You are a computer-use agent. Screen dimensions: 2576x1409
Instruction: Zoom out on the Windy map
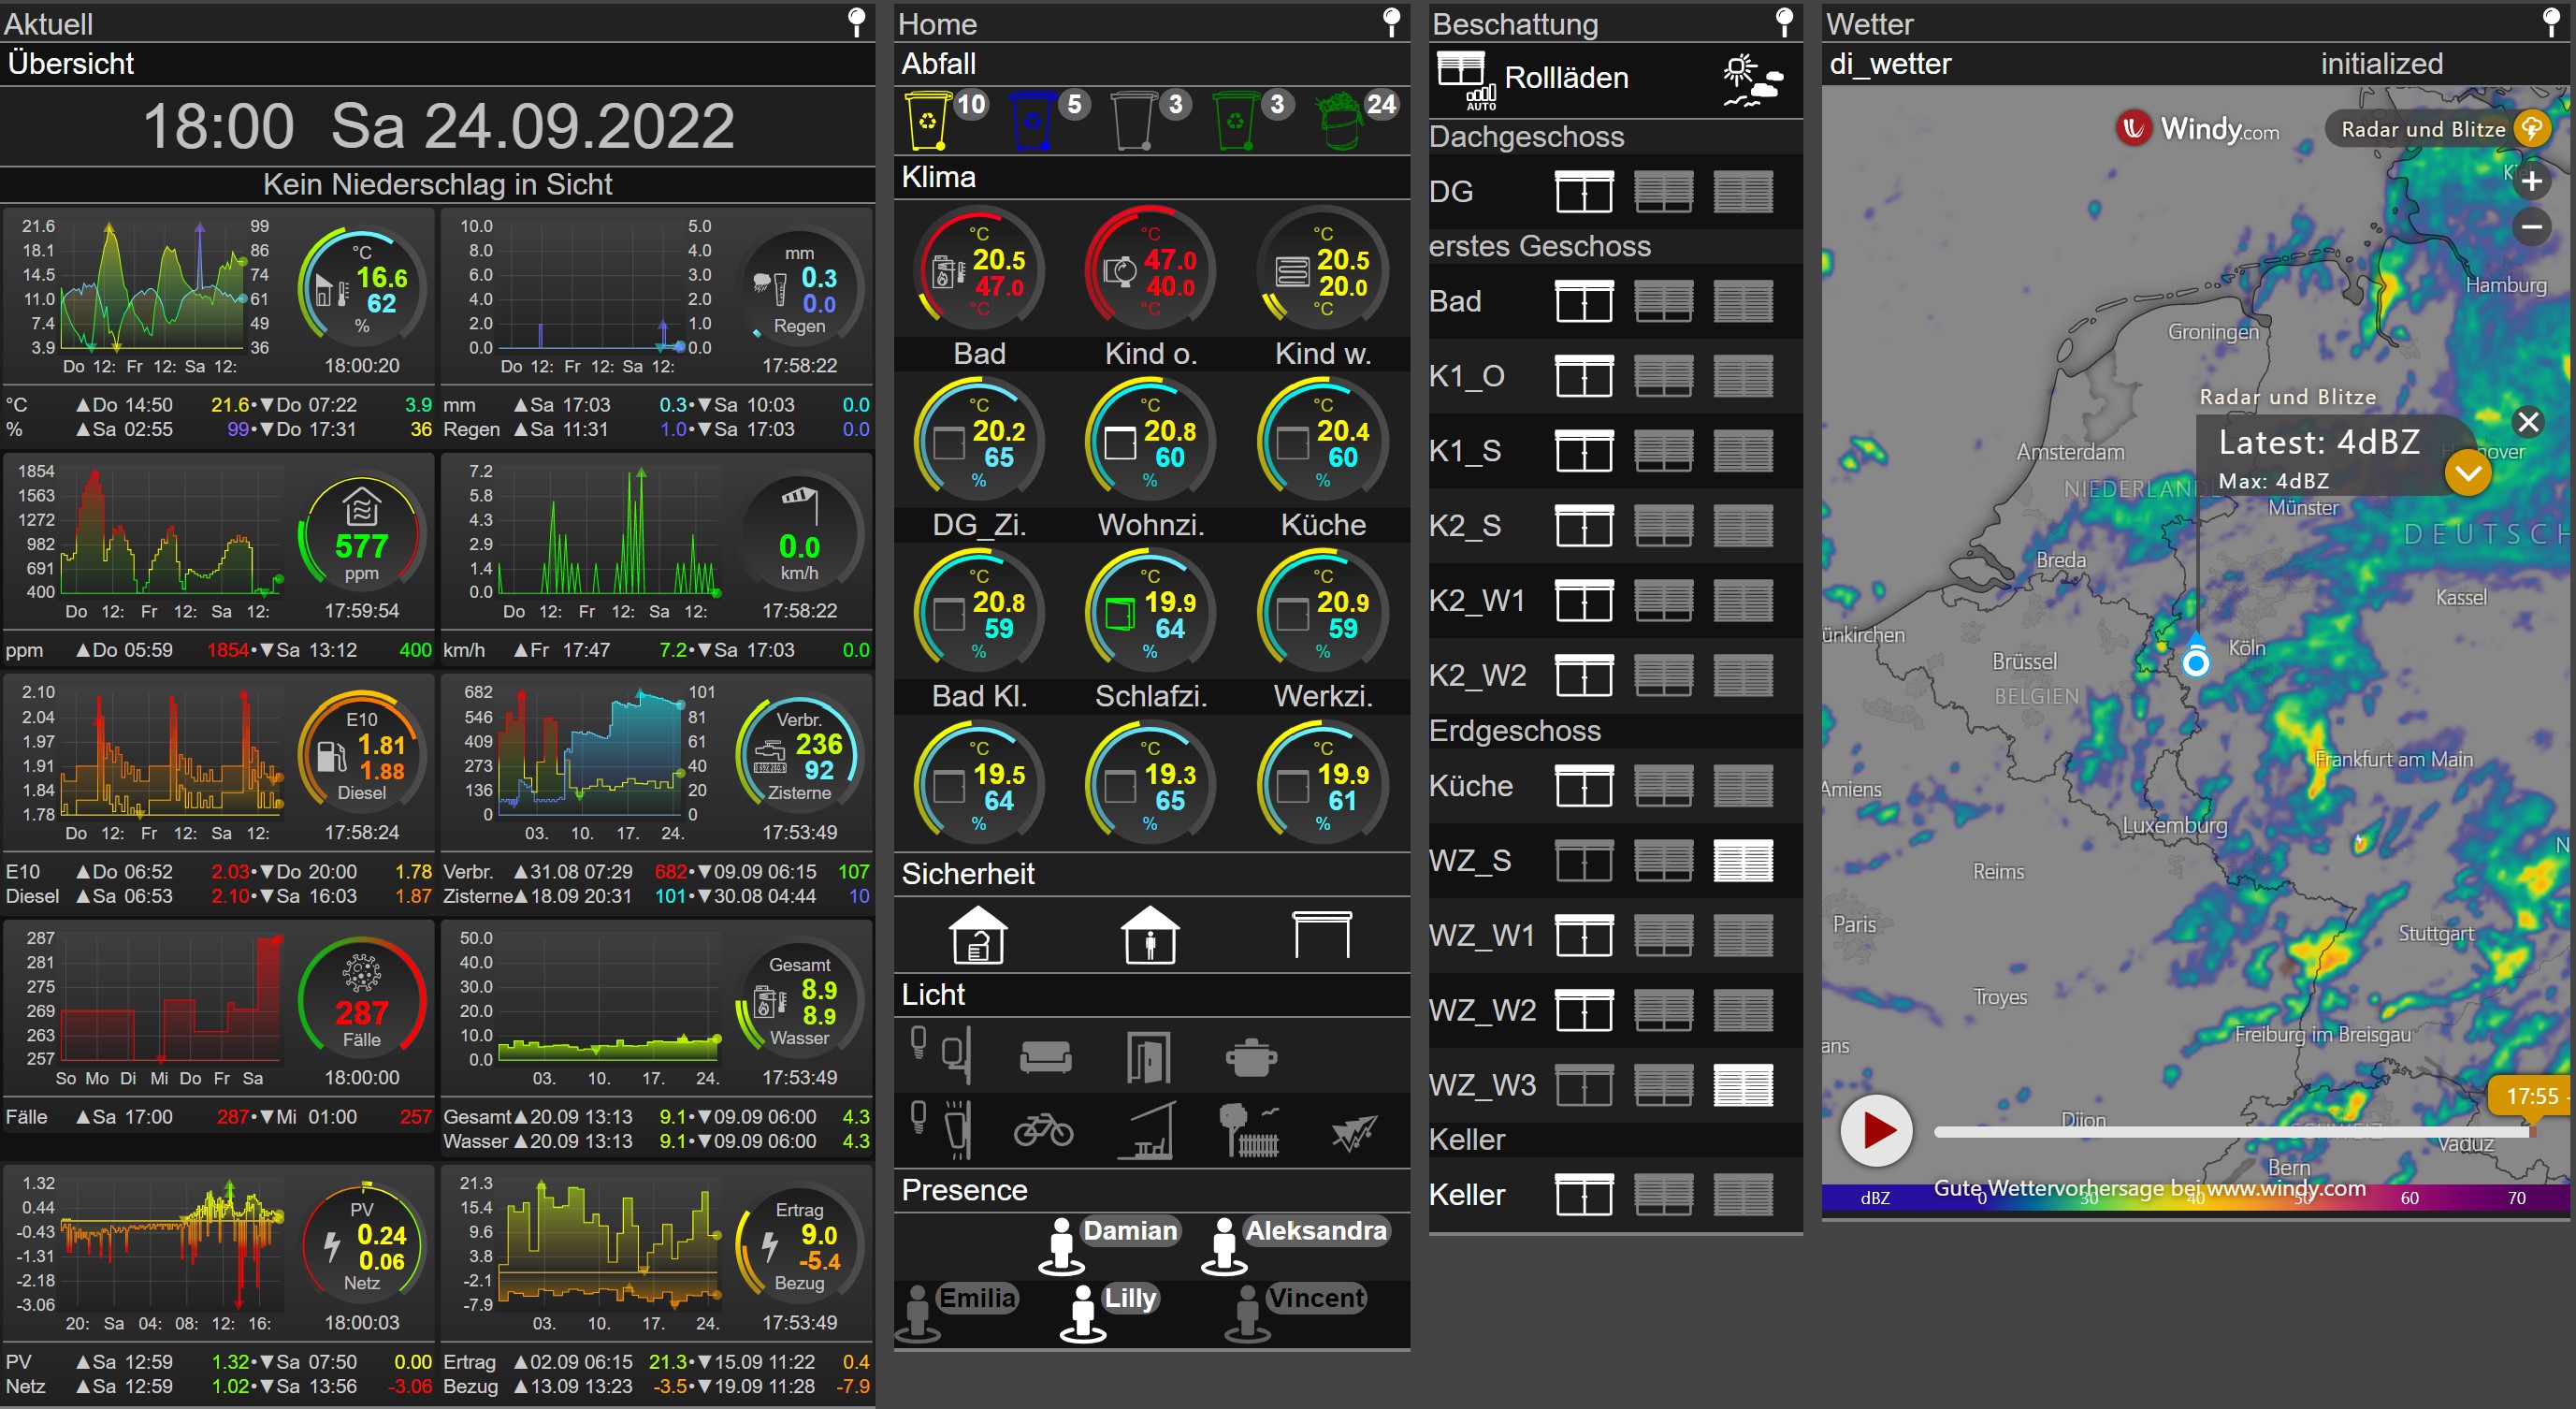2531,227
